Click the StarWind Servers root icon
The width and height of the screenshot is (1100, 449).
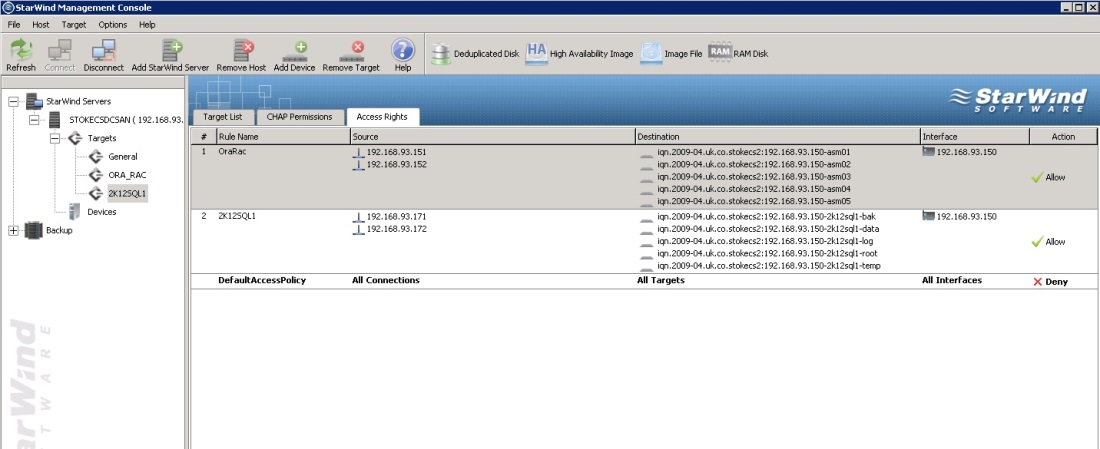point(34,102)
